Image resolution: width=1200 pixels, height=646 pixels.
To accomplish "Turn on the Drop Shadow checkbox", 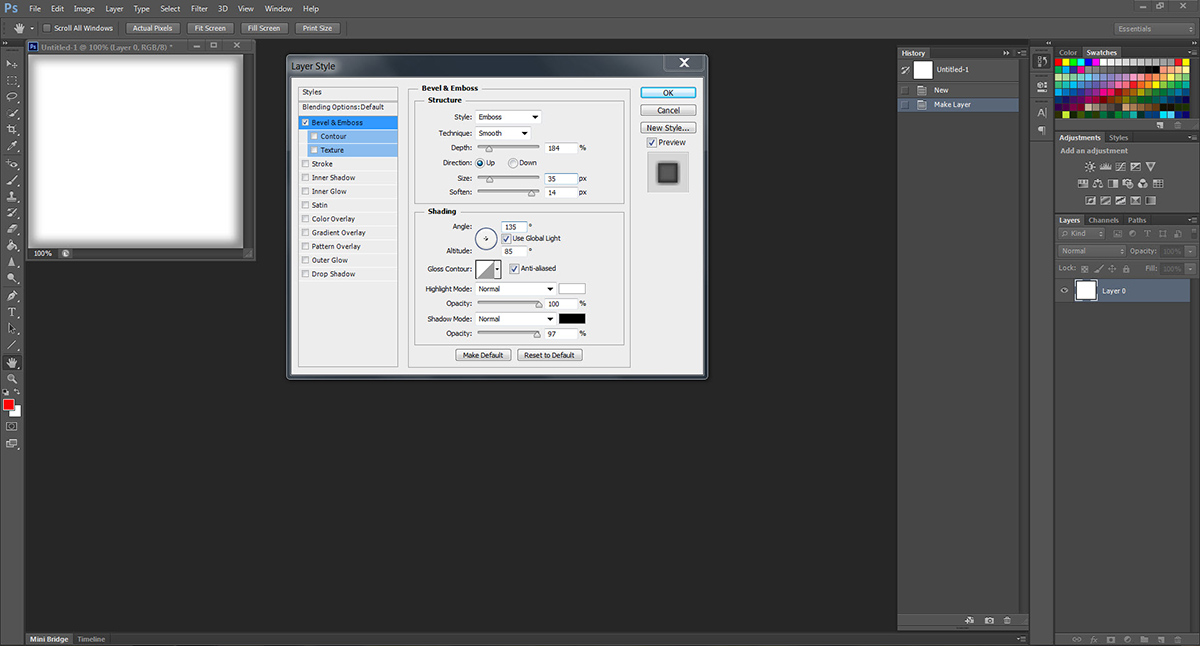I will 305,274.
